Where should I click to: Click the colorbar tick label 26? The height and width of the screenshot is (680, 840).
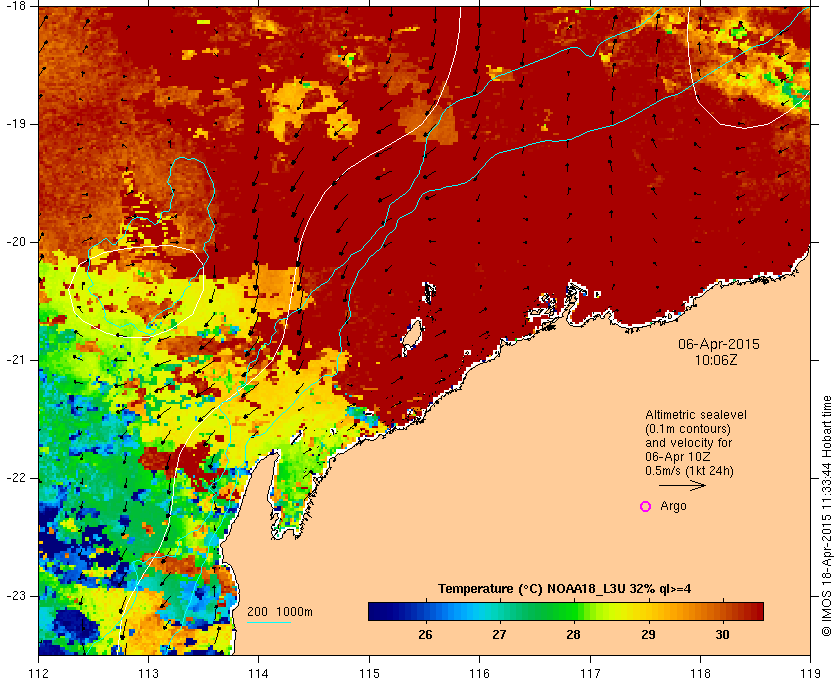pos(425,634)
